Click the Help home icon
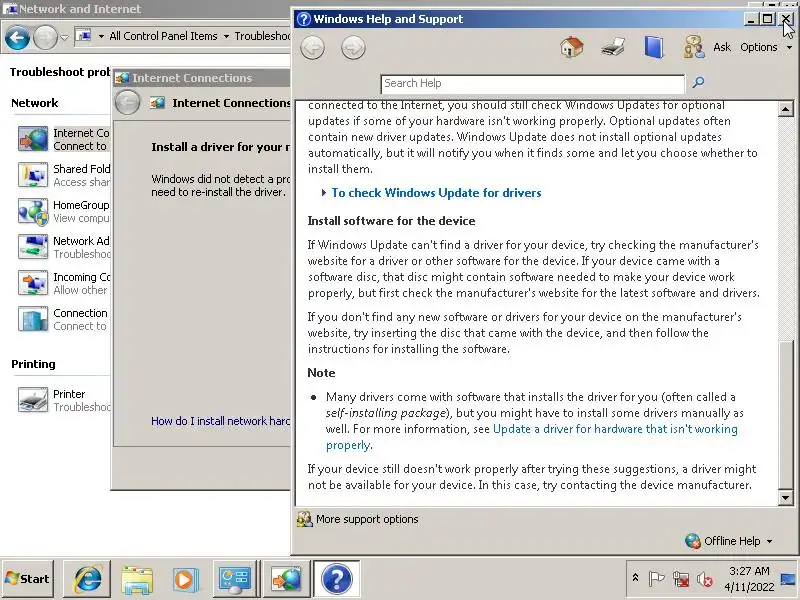The image size is (800, 600). [571, 47]
